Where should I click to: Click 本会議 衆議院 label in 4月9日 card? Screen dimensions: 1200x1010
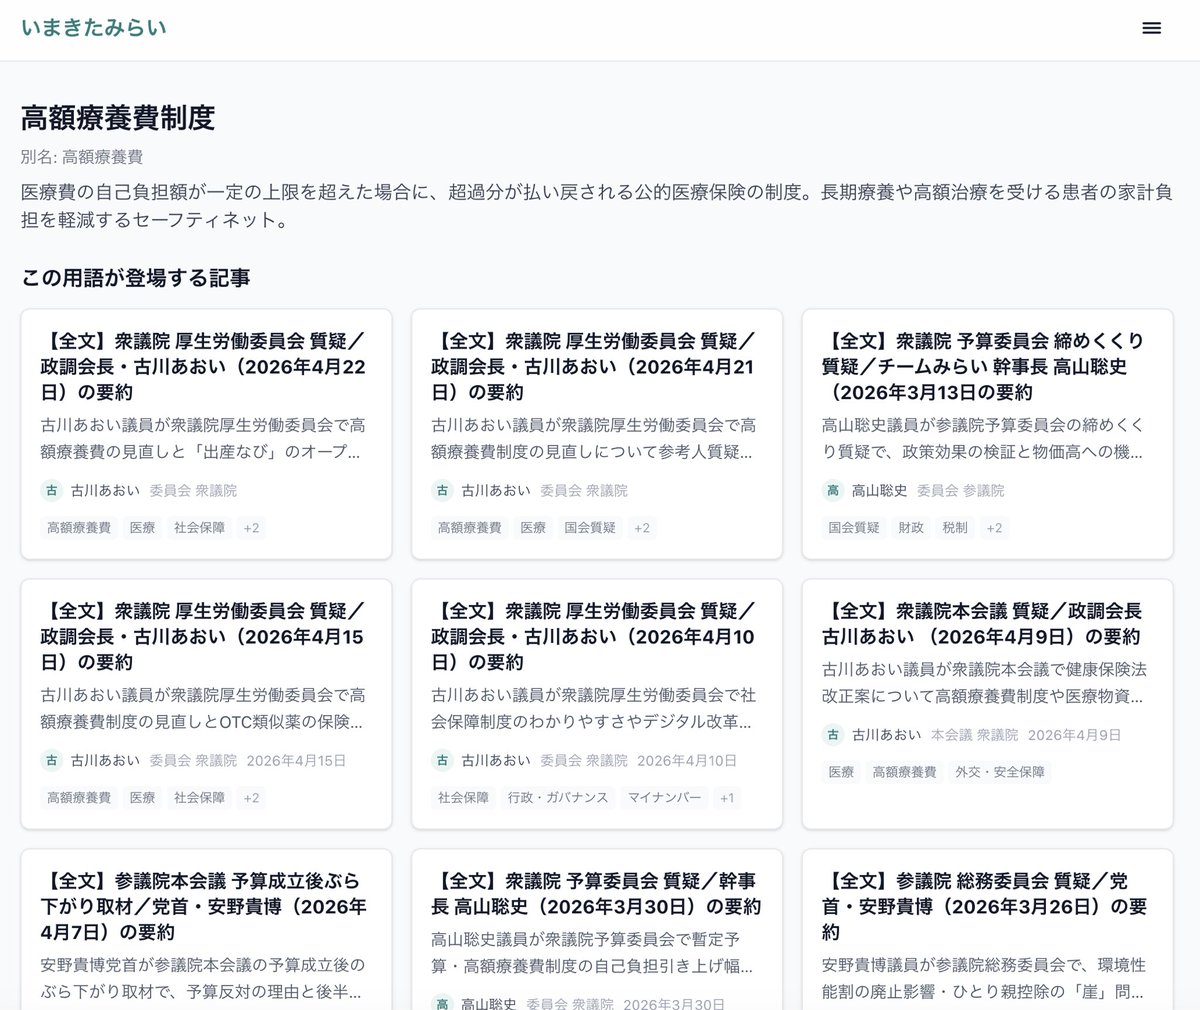[974, 734]
